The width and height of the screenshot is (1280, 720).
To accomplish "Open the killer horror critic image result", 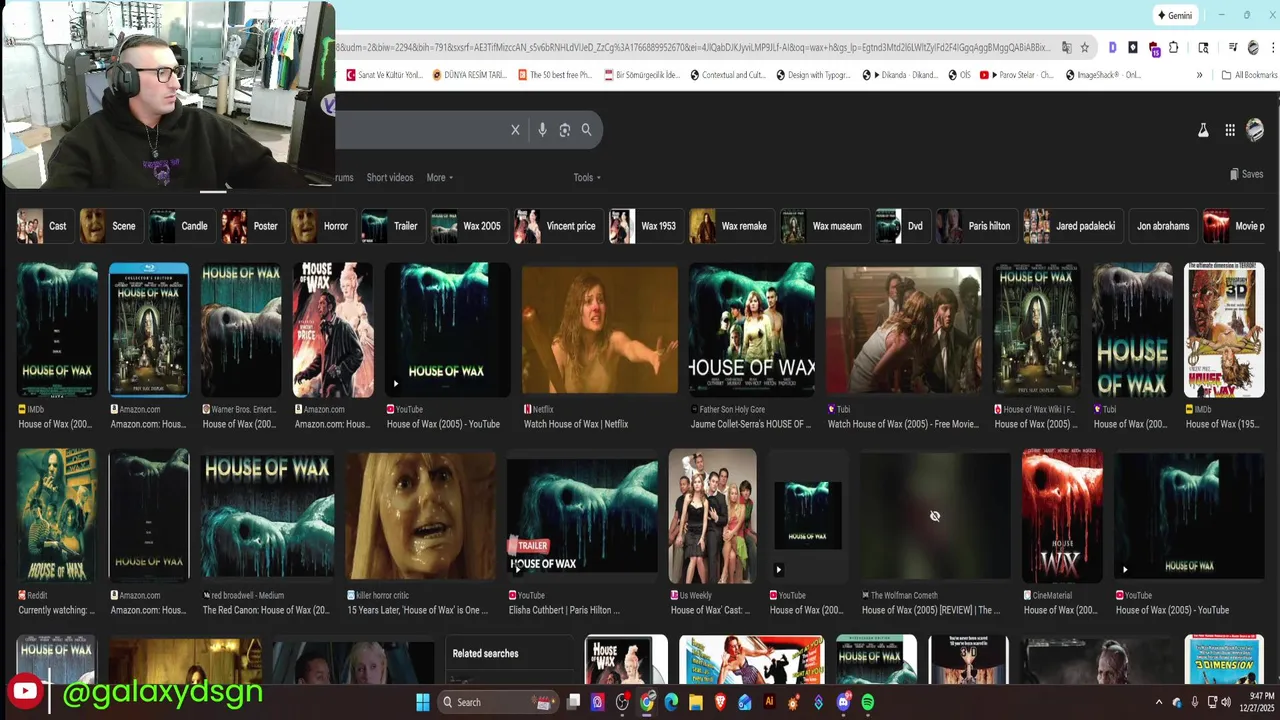I will (420, 516).
